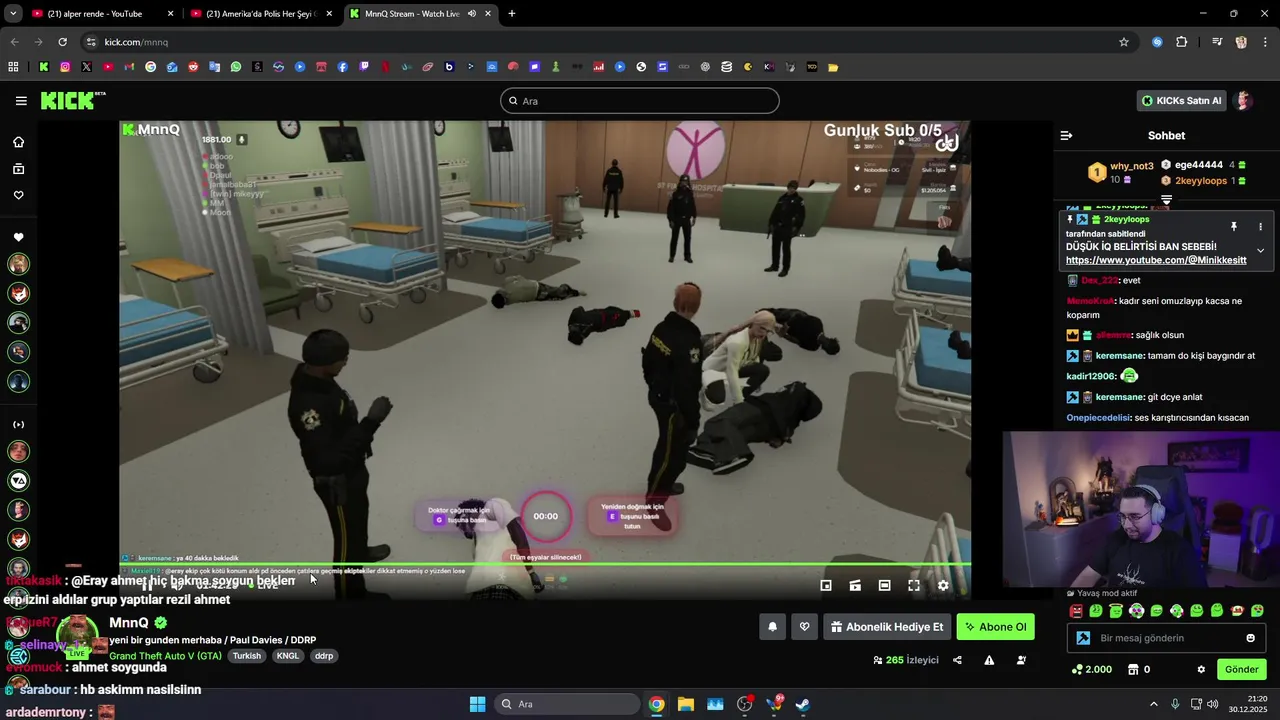Toggle theater mode on video player

point(884,585)
